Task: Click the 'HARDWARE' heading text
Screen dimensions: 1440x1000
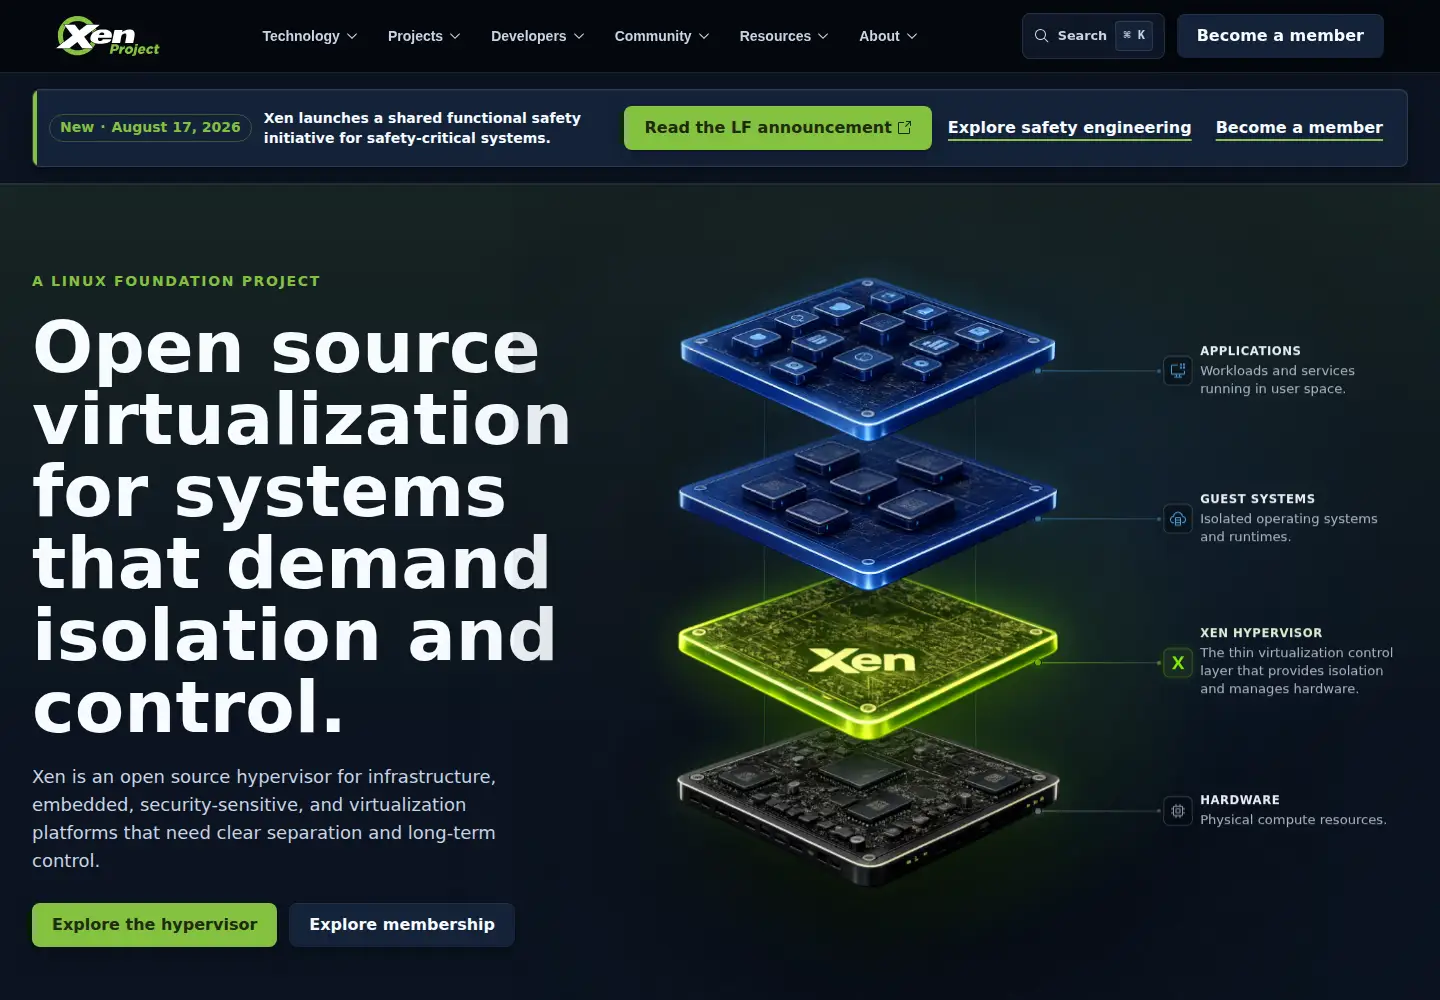Action: point(1240,800)
